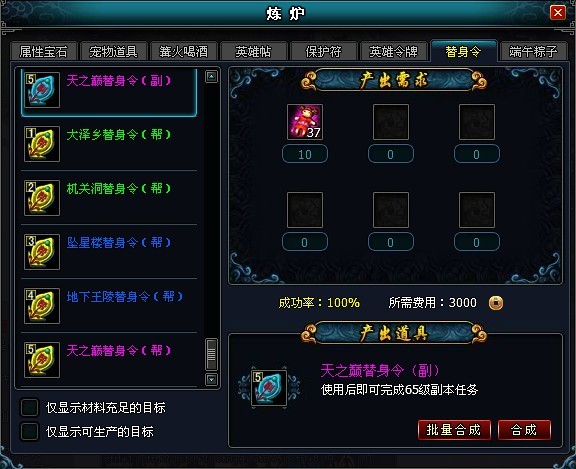Click the 批量合成 button
This screenshot has width=576, height=469.
pyautogui.click(x=454, y=430)
